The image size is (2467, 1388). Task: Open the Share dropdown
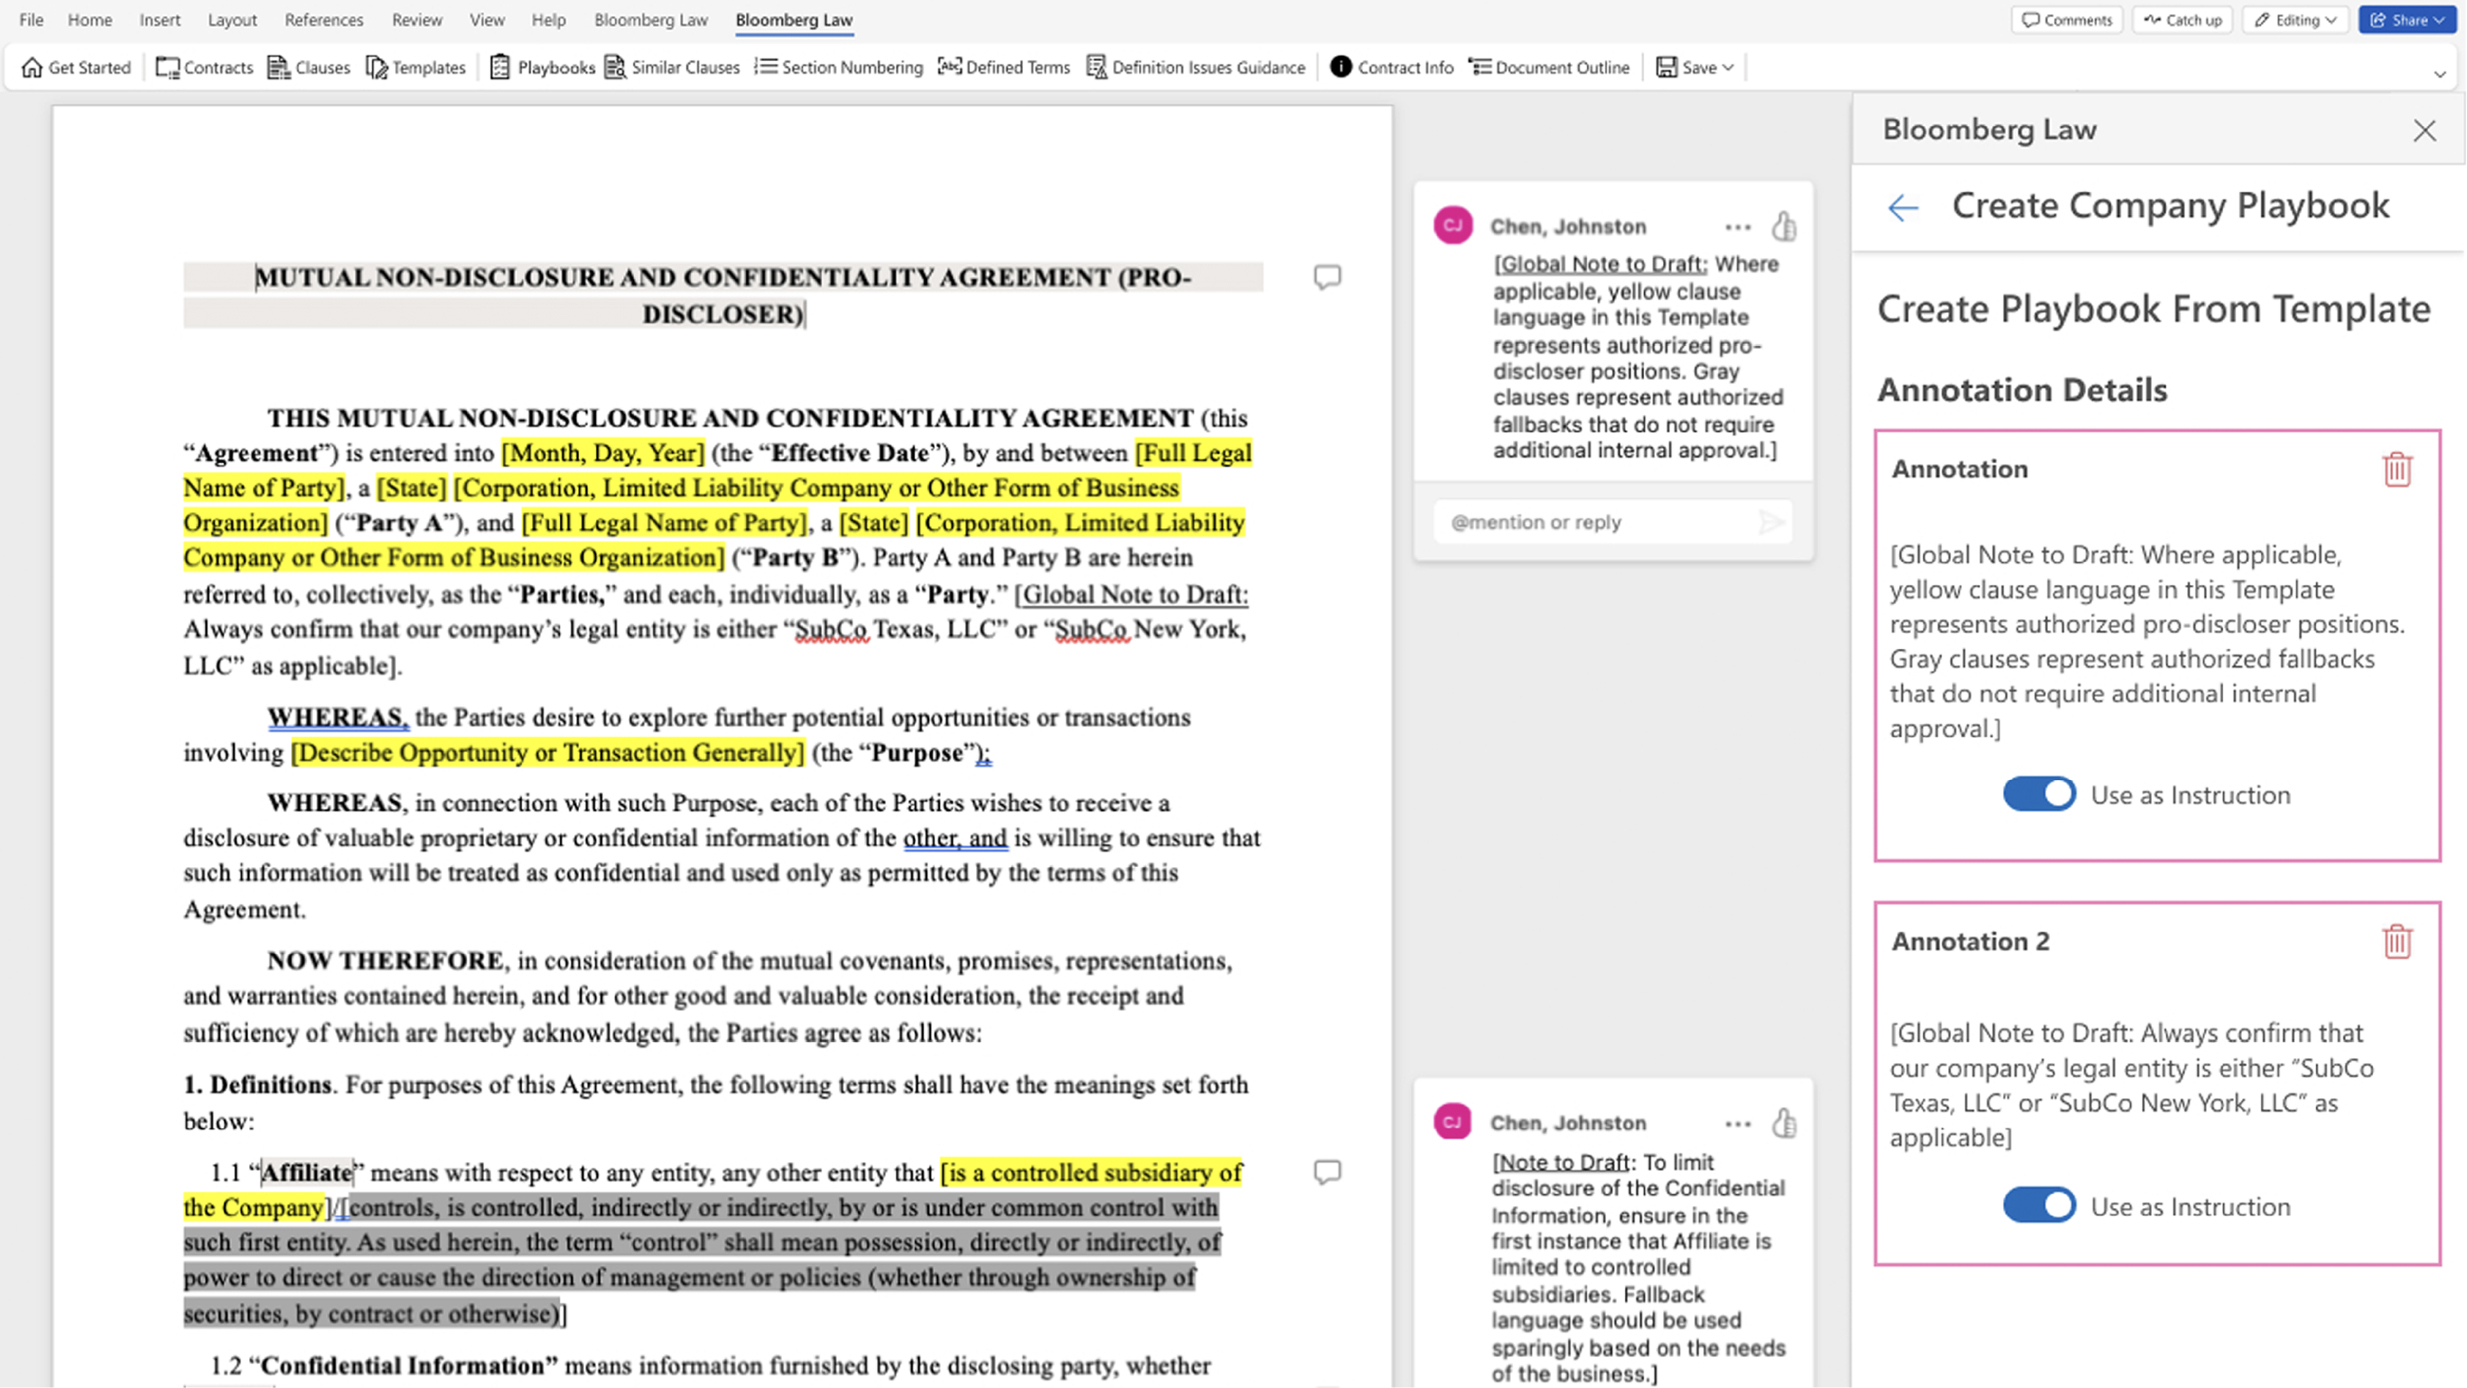tap(2407, 20)
